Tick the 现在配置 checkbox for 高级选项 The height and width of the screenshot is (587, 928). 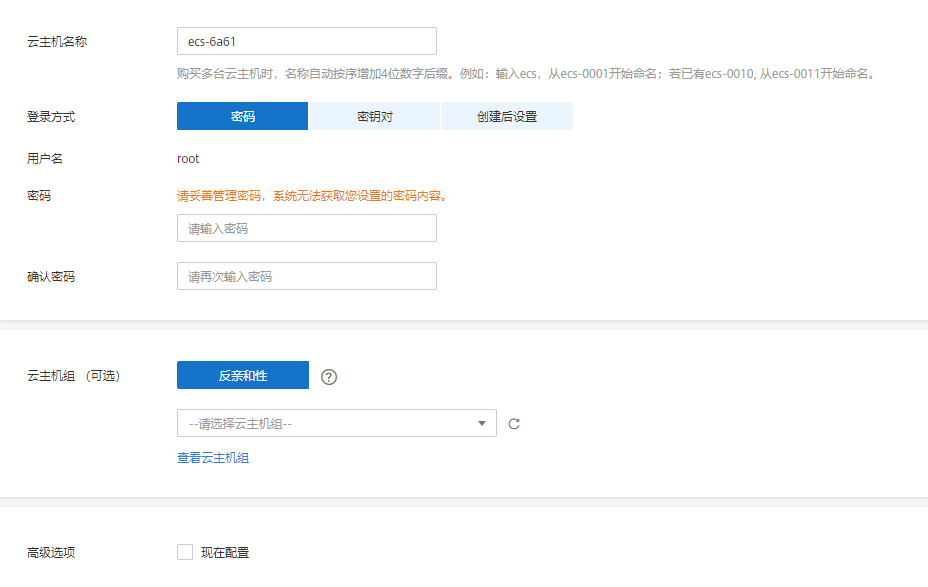(x=184, y=552)
